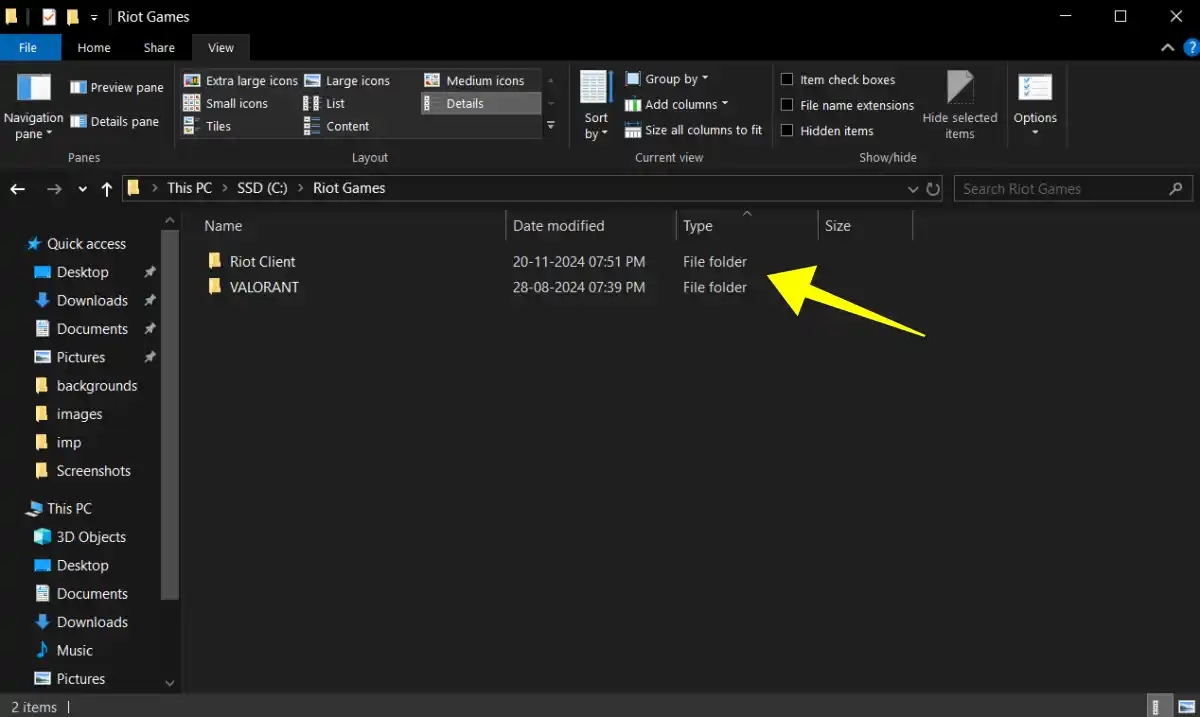Open the Sort by dropdown

595,104
